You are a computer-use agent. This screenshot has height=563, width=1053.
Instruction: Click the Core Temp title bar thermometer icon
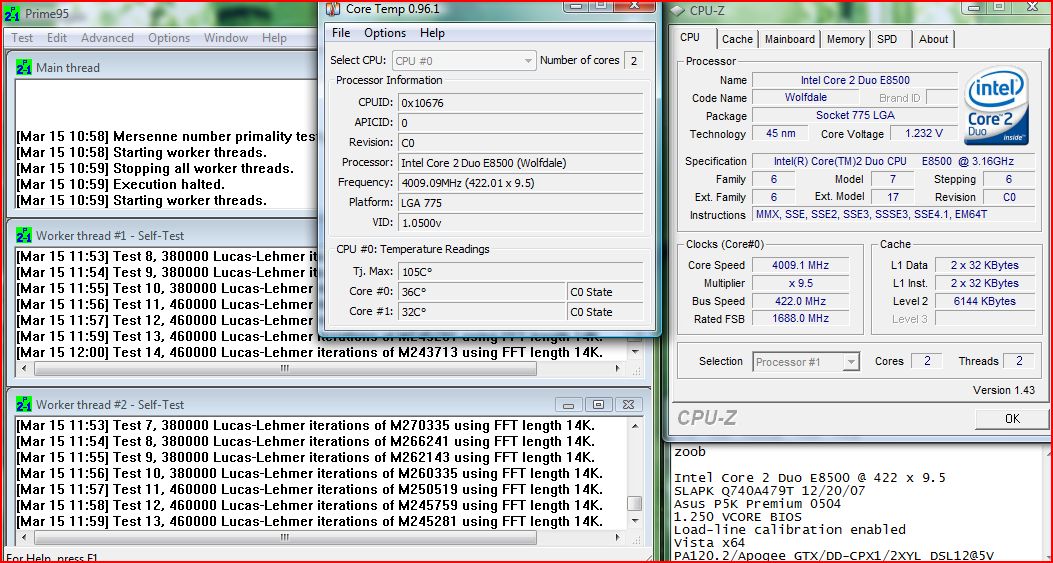pyautogui.click(x=332, y=9)
